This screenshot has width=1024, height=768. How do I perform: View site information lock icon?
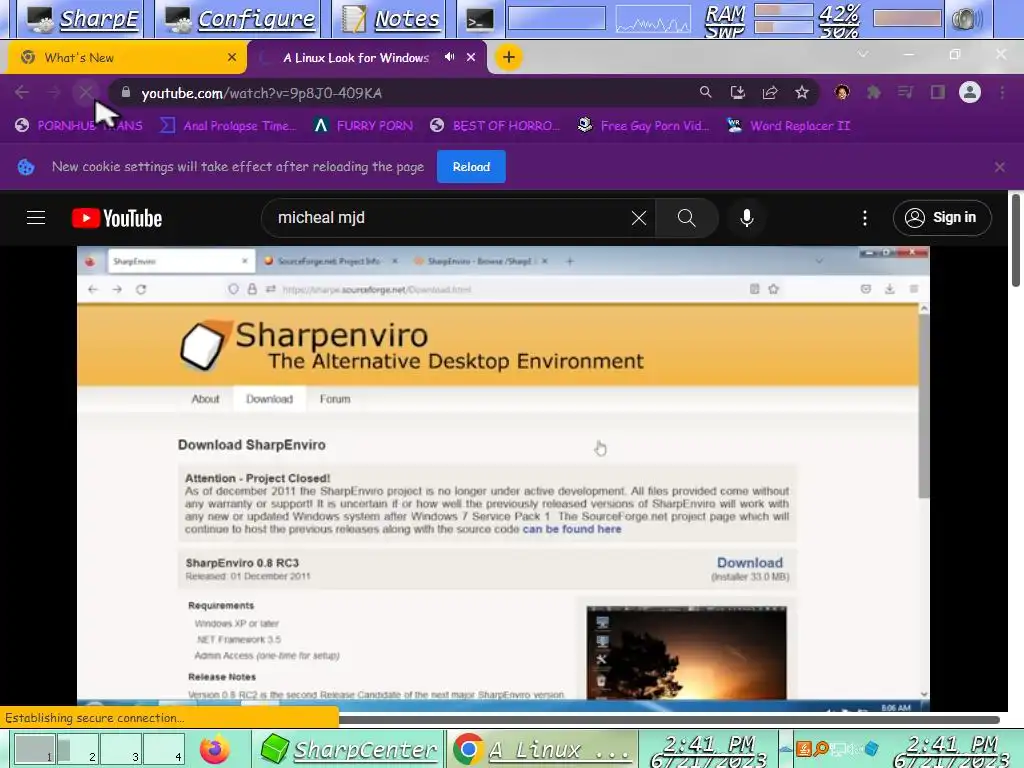(126, 92)
